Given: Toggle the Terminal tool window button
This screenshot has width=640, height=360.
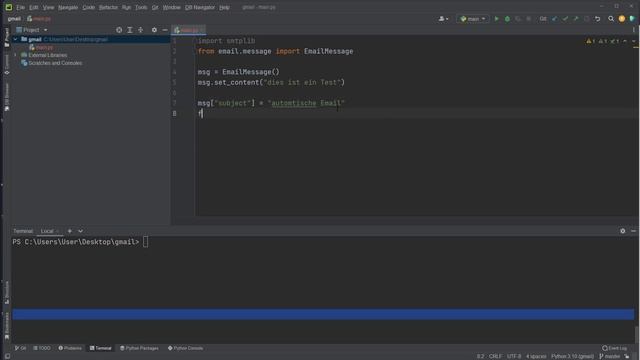Looking at the screenshot, I should pos(100,348).
